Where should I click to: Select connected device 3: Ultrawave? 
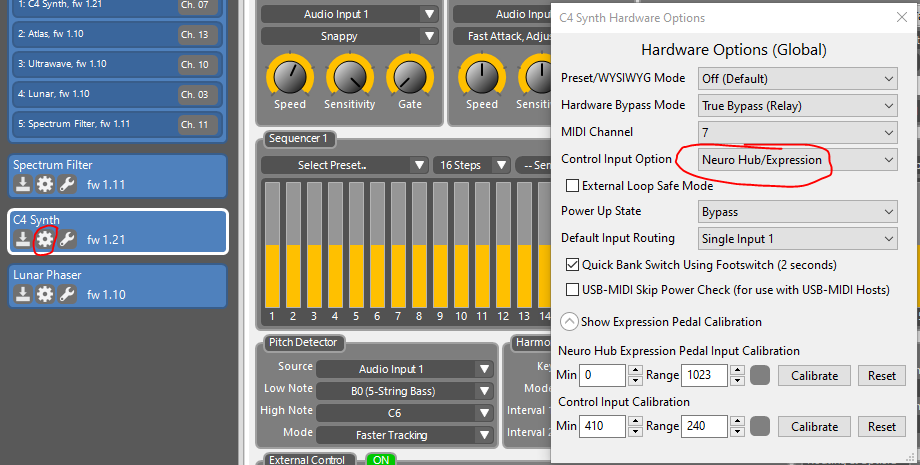[117, 64]
